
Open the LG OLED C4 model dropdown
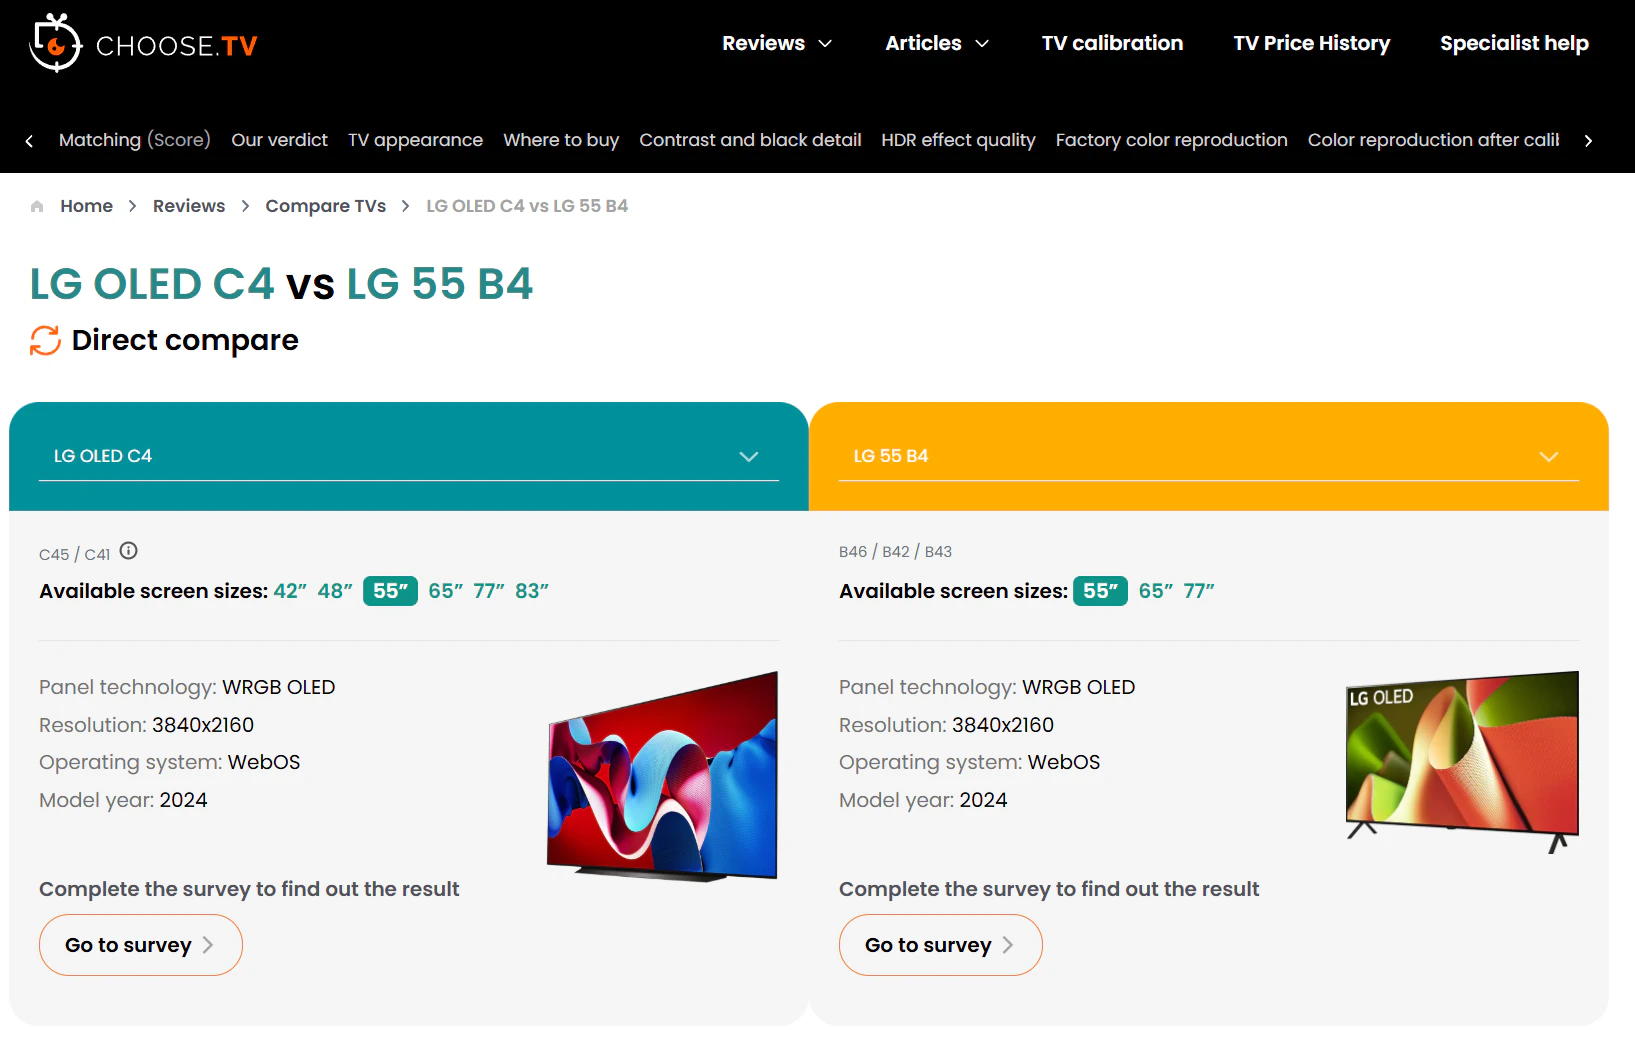click(408, 456)
